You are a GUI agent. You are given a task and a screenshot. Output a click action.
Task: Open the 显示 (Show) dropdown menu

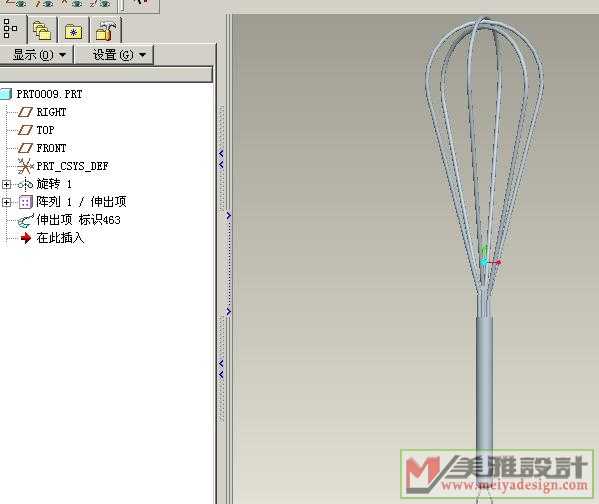click(37, 55)
